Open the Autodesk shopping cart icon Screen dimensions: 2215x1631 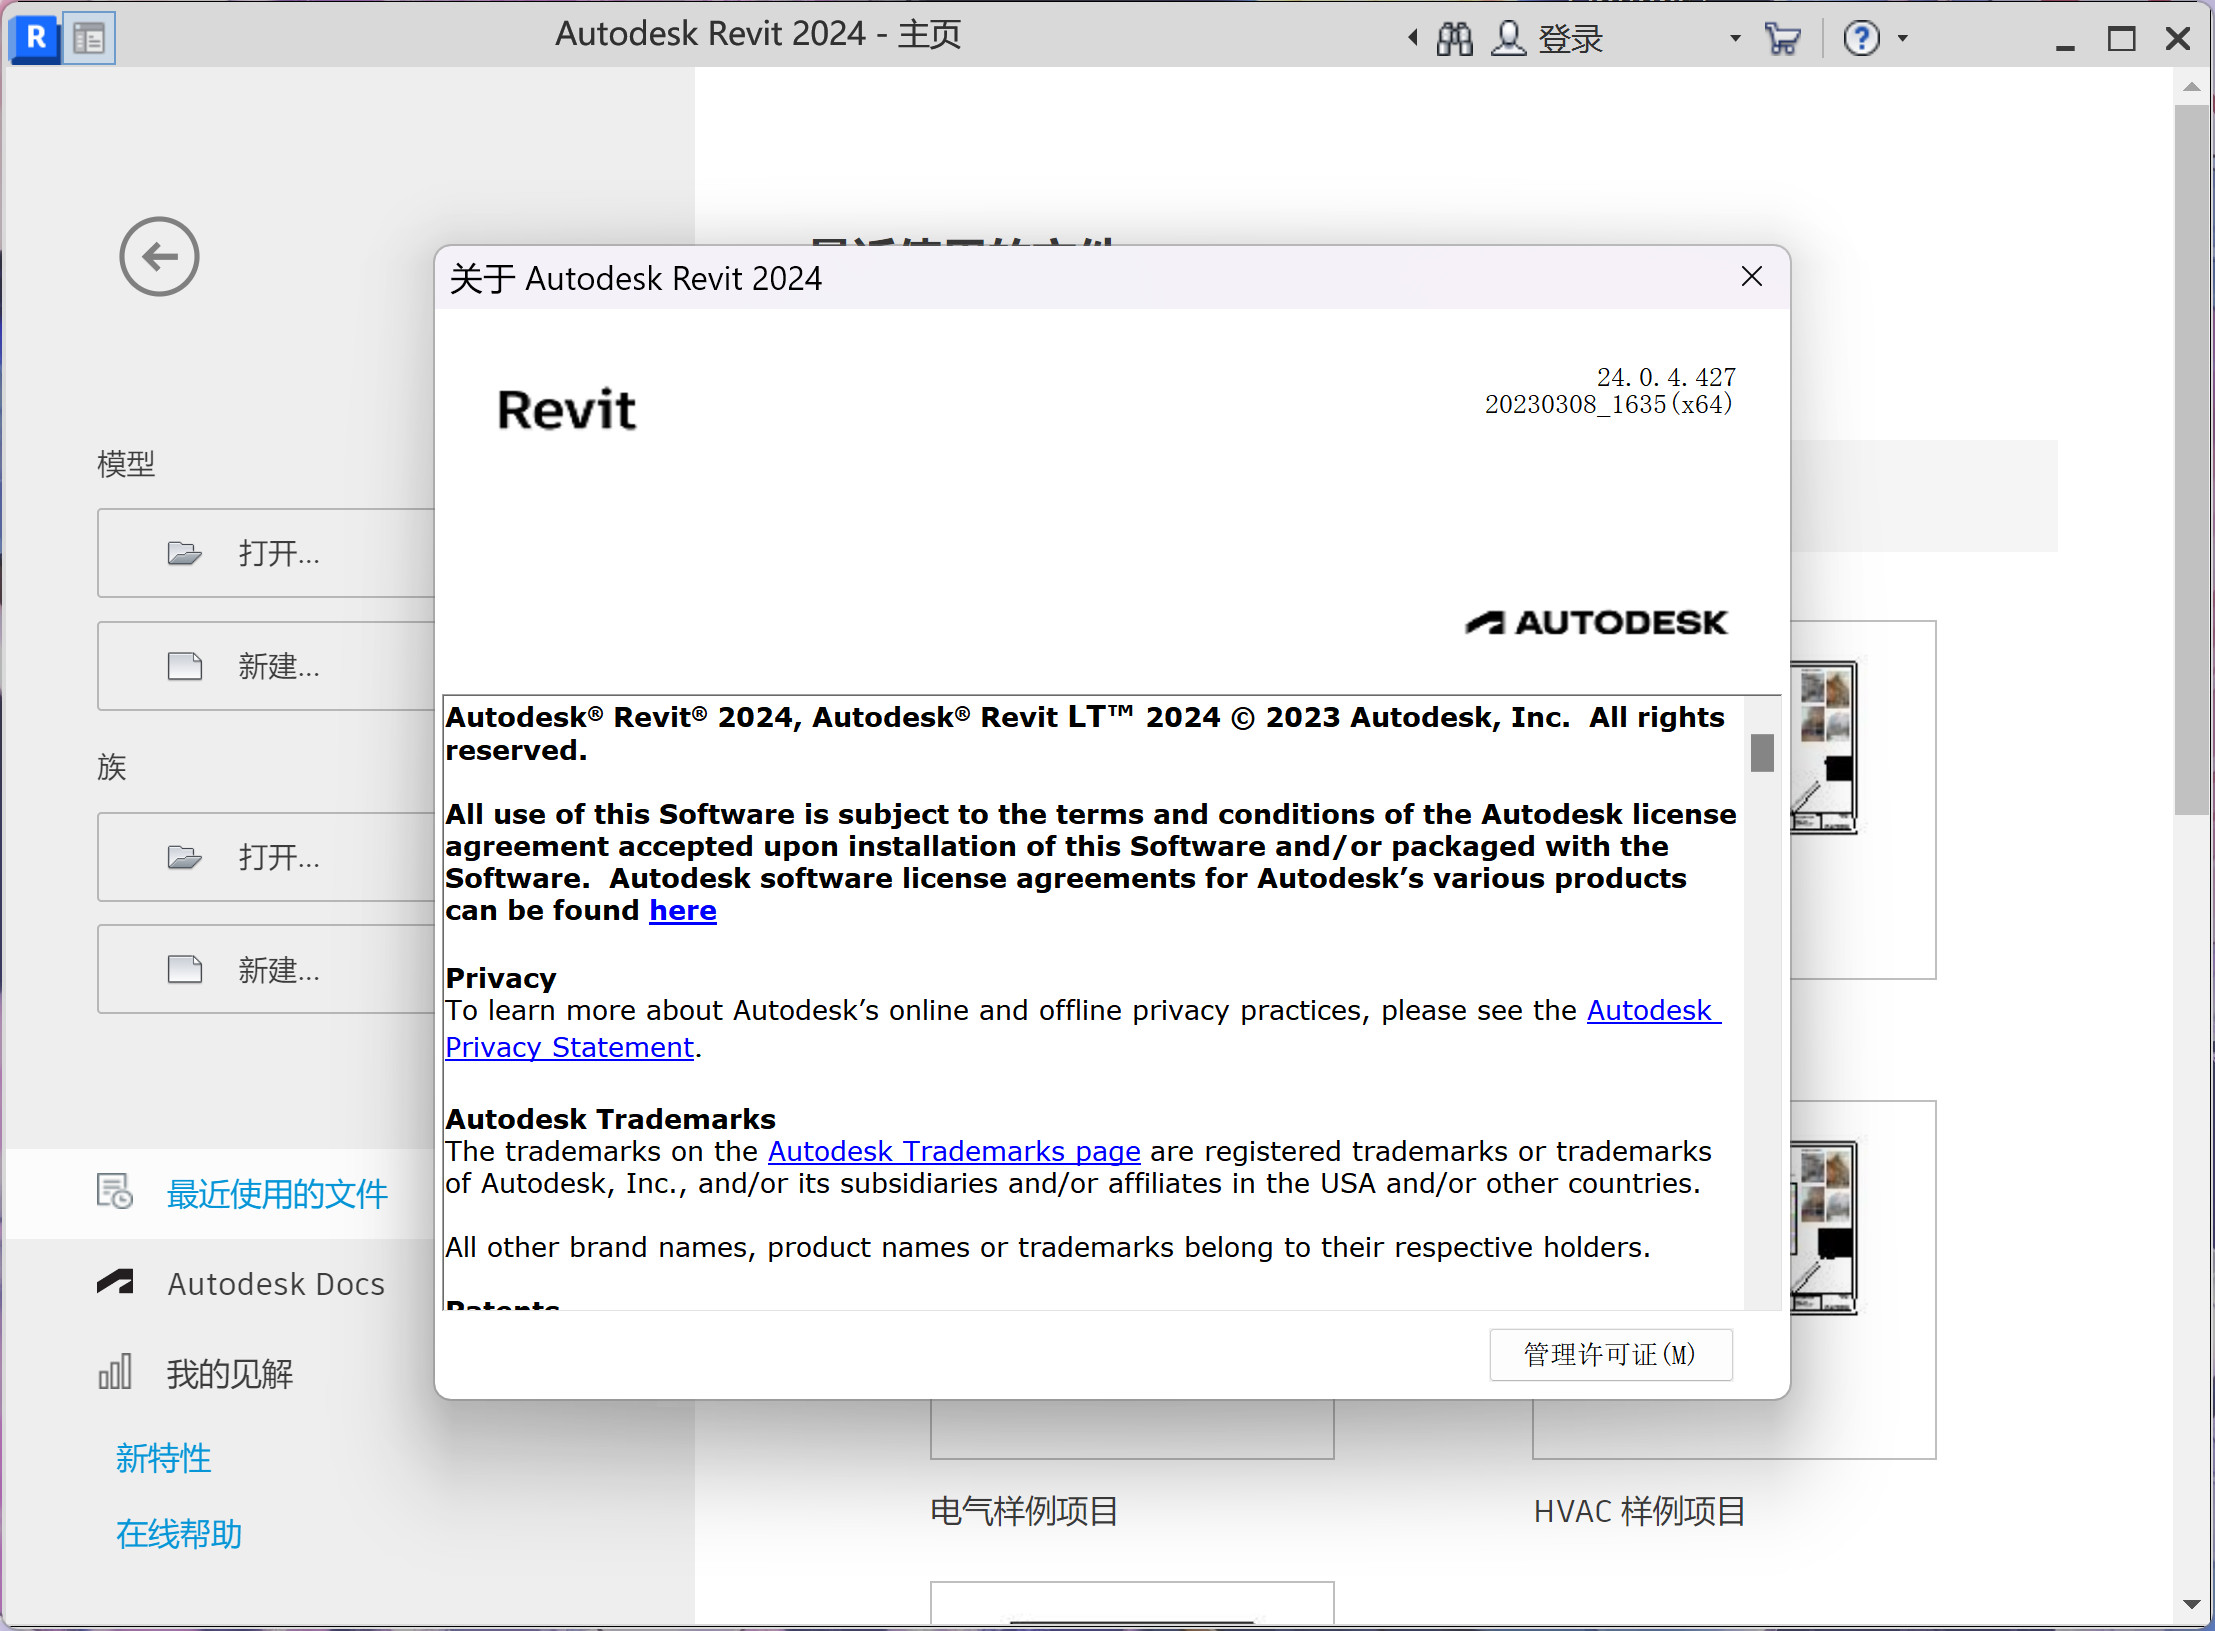[x=1782, y=39]
